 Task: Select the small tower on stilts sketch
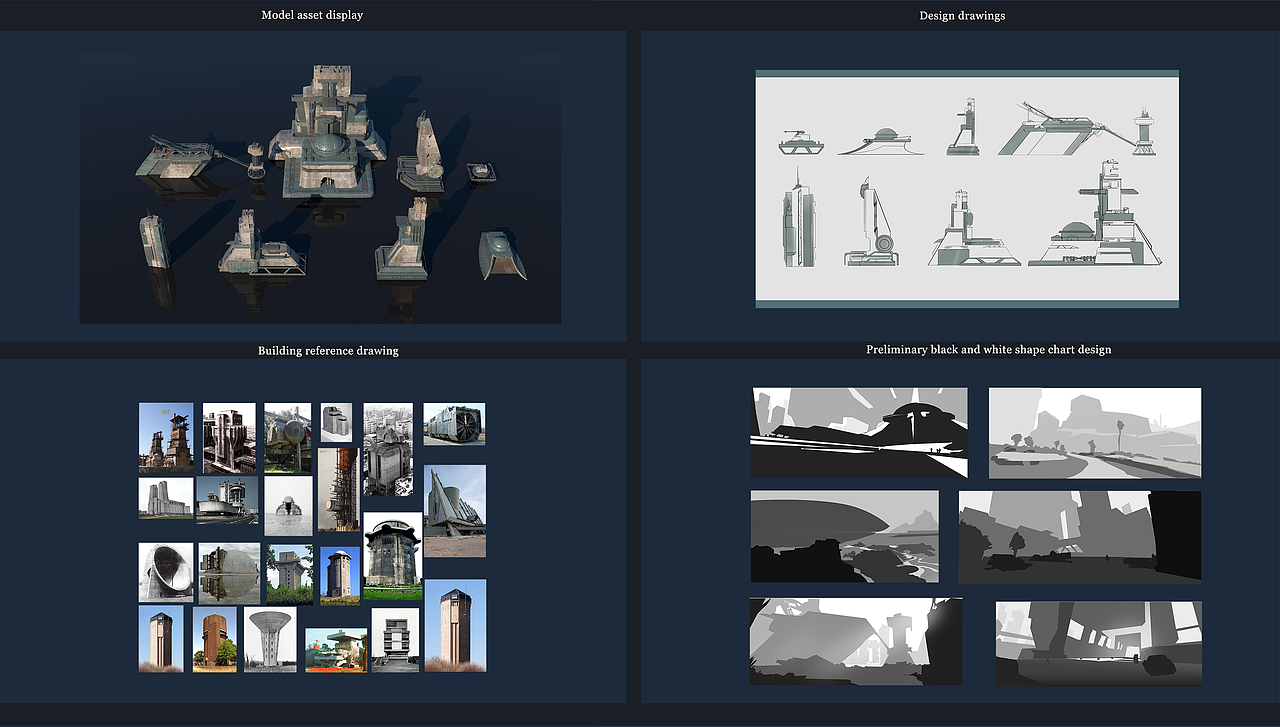click(1145, 131)
